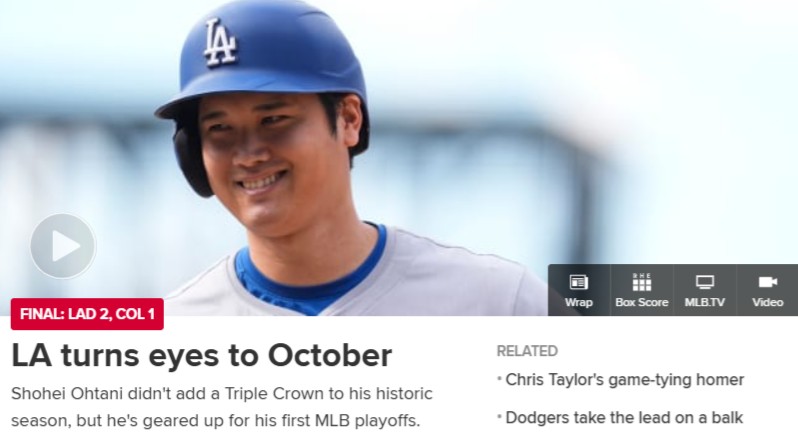Open Dodgers take the lead on a balk

click(x=624, y=418)
